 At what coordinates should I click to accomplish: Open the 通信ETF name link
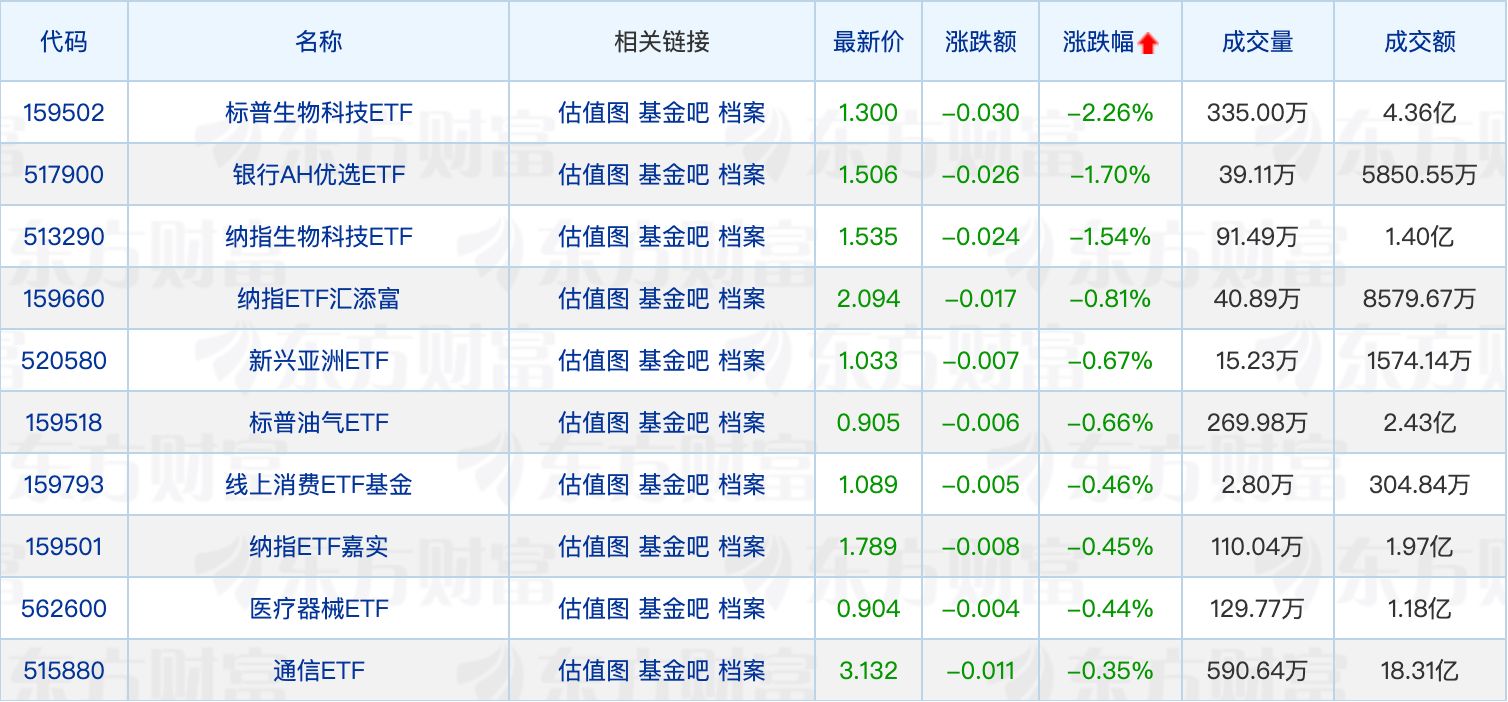point(318,671)
